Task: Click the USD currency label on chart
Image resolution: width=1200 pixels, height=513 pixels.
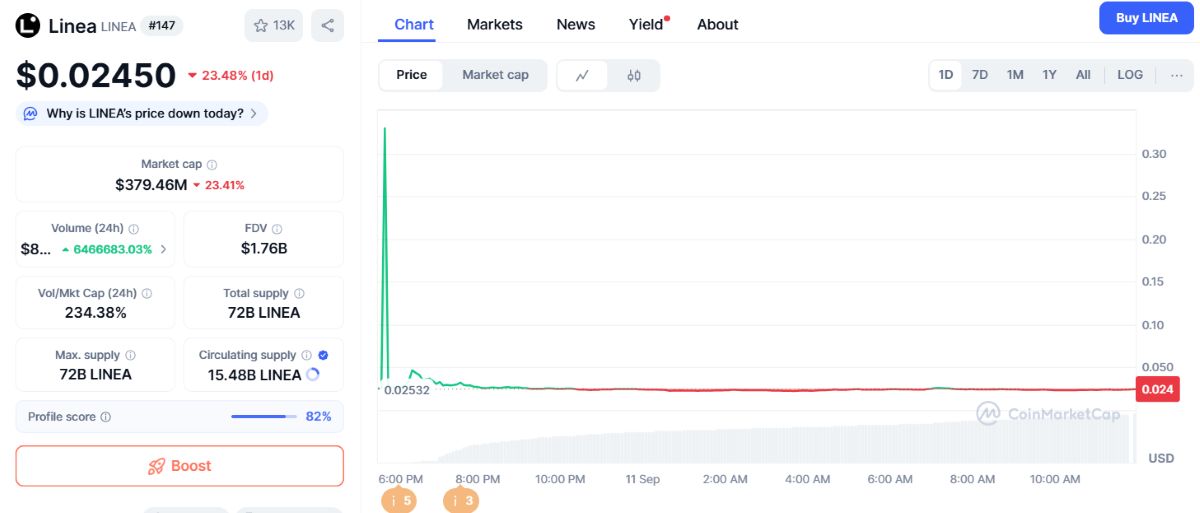Action: (x=1161, y=458)
